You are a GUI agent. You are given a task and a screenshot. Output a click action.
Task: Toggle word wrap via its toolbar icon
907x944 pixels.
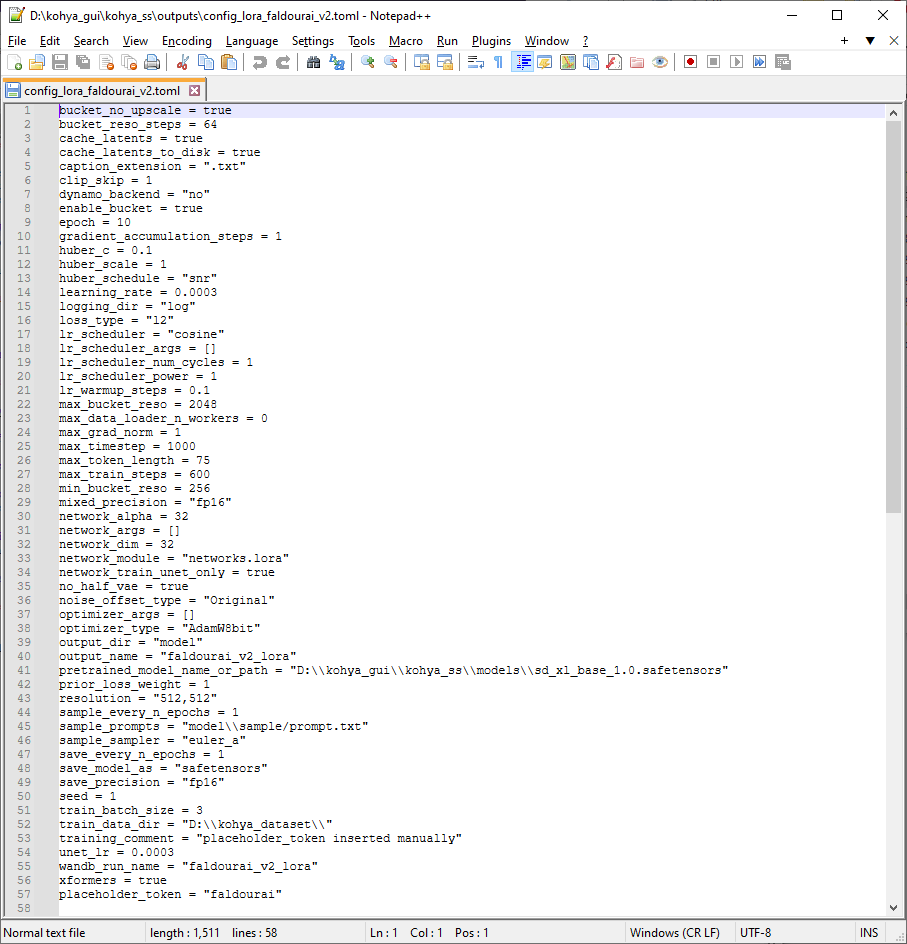pyautogui.click(x=476, y=61)
